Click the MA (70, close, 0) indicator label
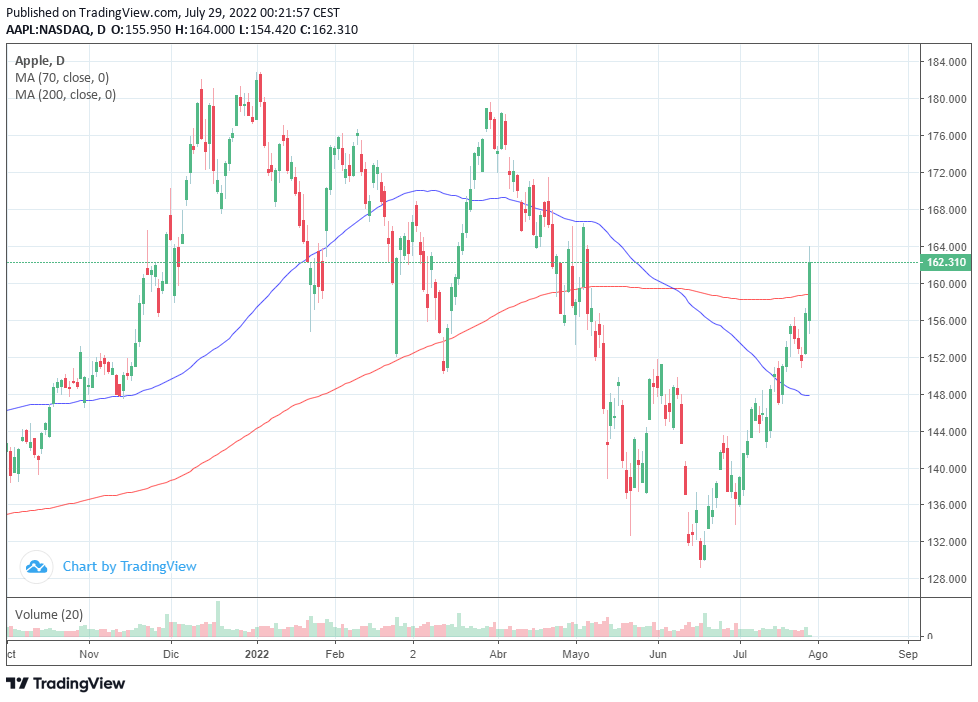The image size is (978, 702). coord(62,77)
